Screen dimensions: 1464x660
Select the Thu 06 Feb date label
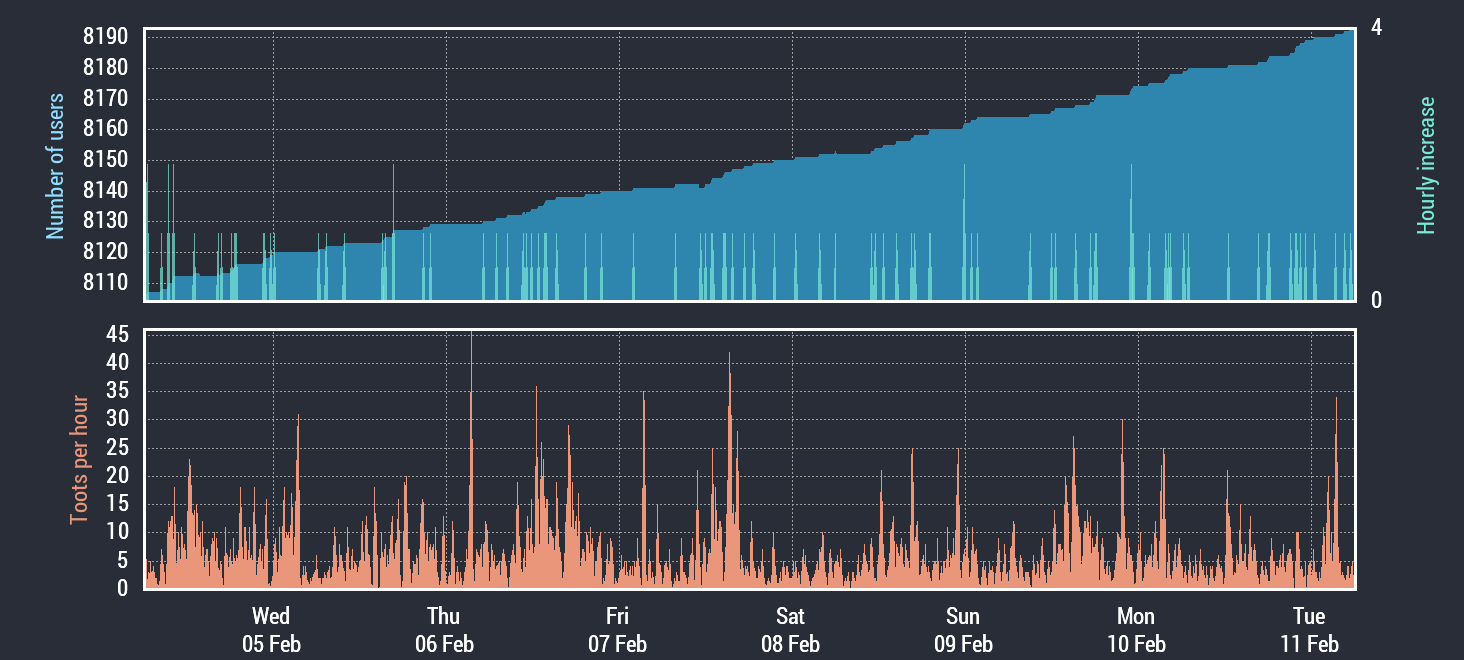click(x=444, y=630)
